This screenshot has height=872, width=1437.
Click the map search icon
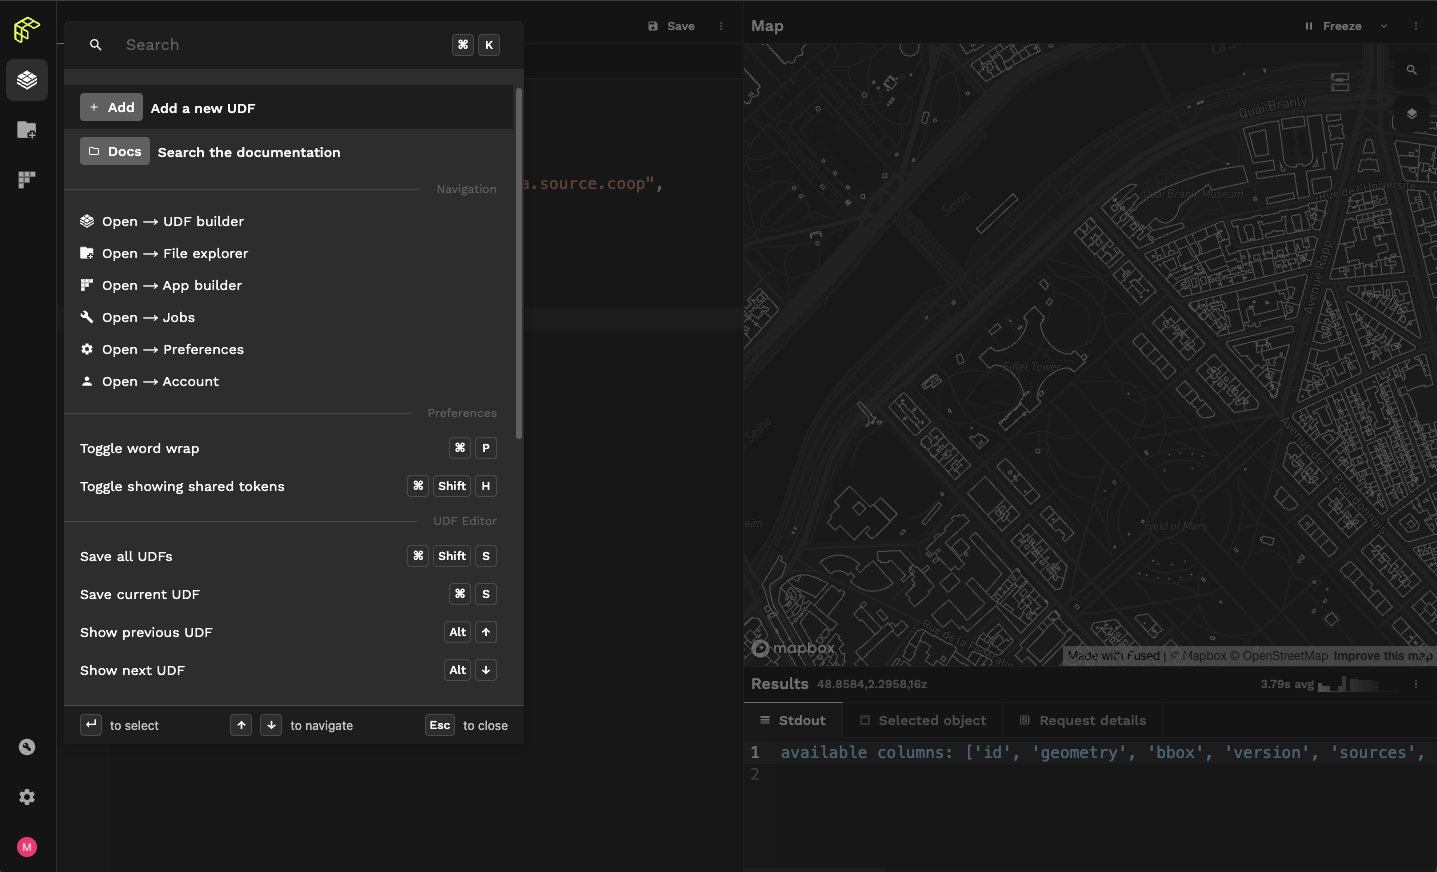click(1411, 70)
